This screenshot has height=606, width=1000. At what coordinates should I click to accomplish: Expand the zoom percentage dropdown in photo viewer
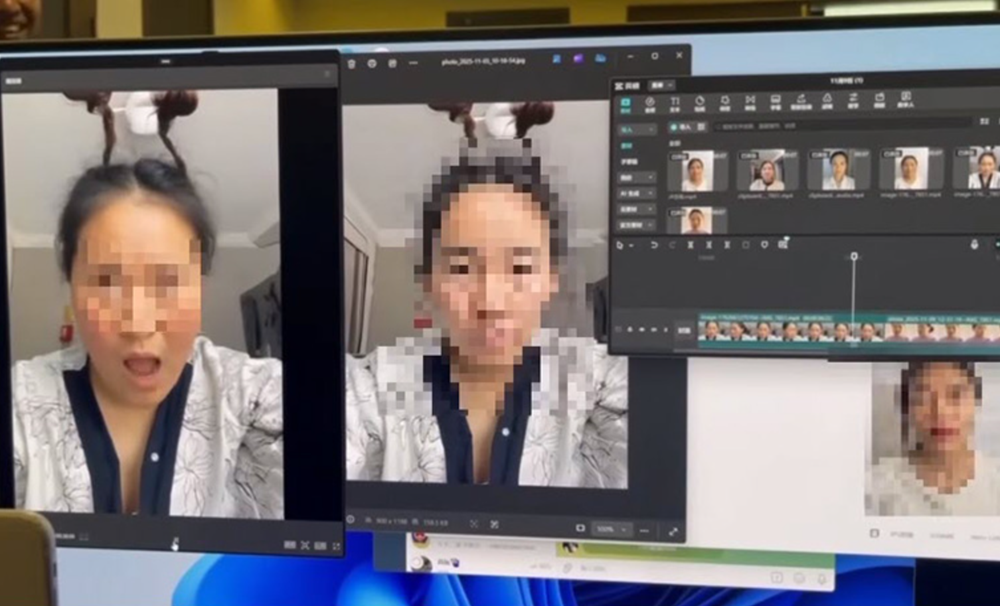point(611,528)
